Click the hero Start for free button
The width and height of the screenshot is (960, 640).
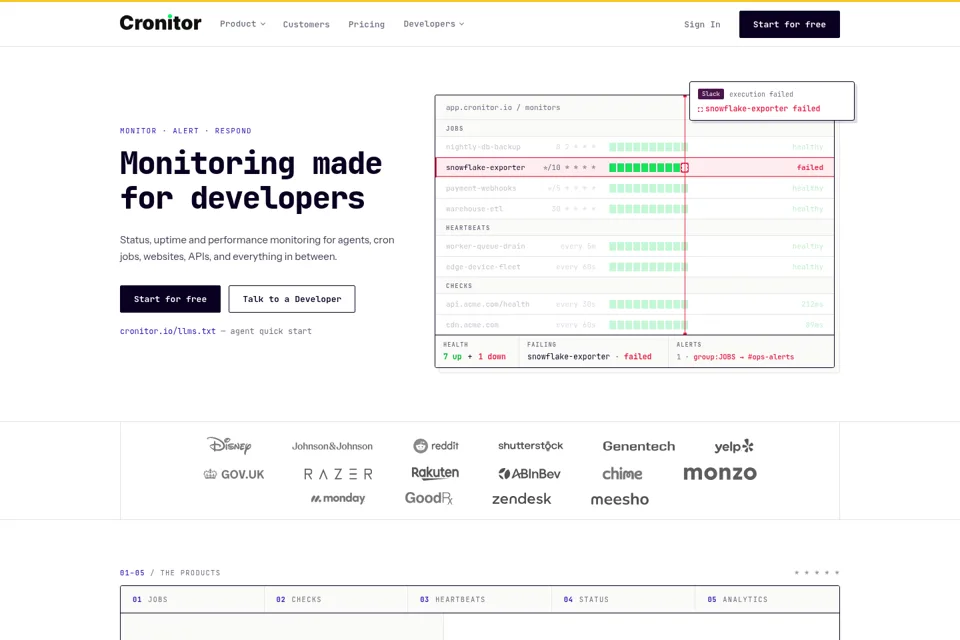[170, 299]
